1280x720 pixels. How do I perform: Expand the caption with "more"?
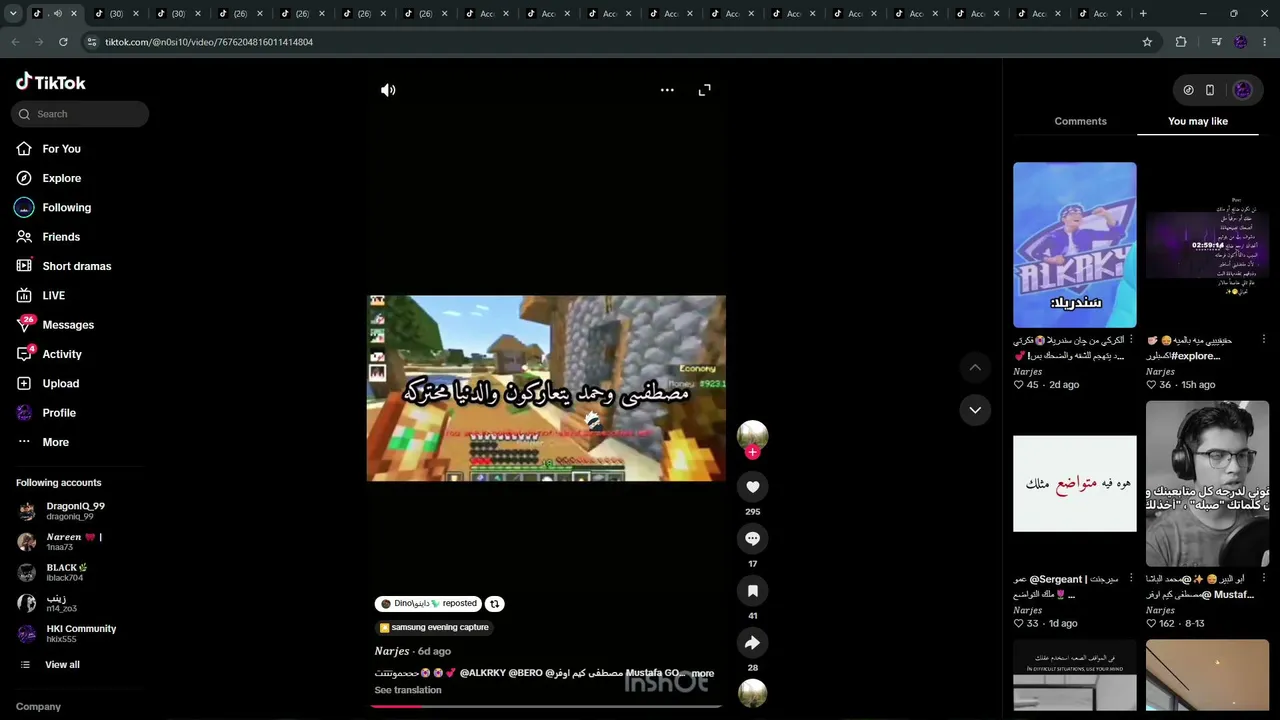[703, 674]
